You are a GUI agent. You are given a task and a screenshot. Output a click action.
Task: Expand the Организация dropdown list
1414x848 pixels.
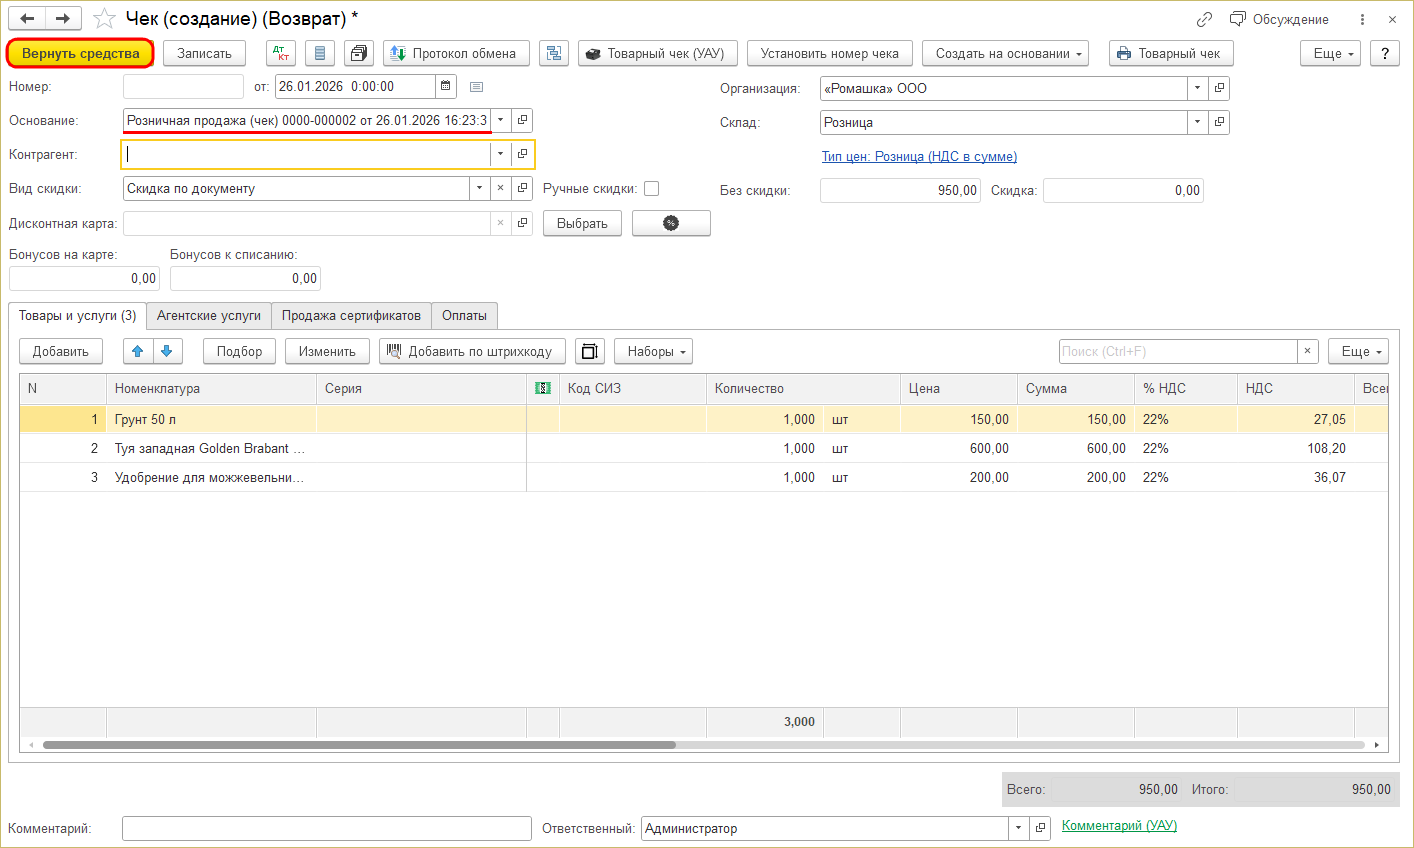1198,88
